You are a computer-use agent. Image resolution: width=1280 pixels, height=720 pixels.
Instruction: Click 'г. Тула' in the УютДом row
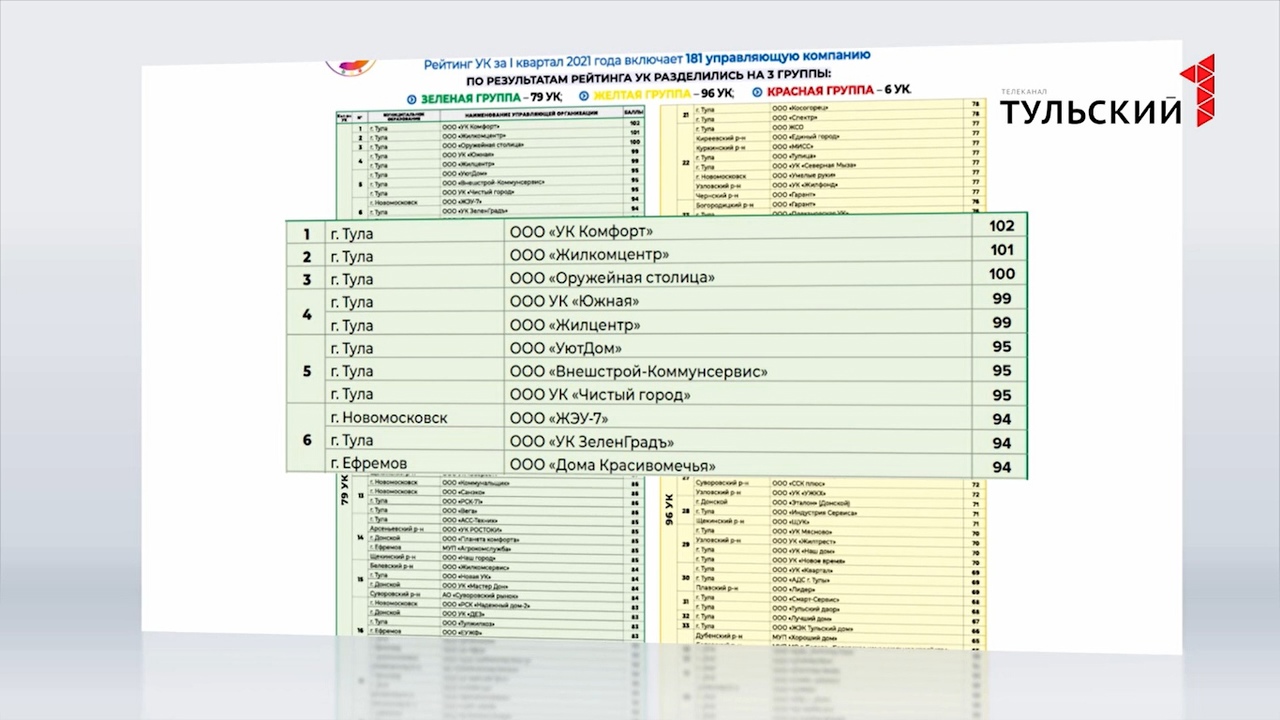[x=351, y=348]
